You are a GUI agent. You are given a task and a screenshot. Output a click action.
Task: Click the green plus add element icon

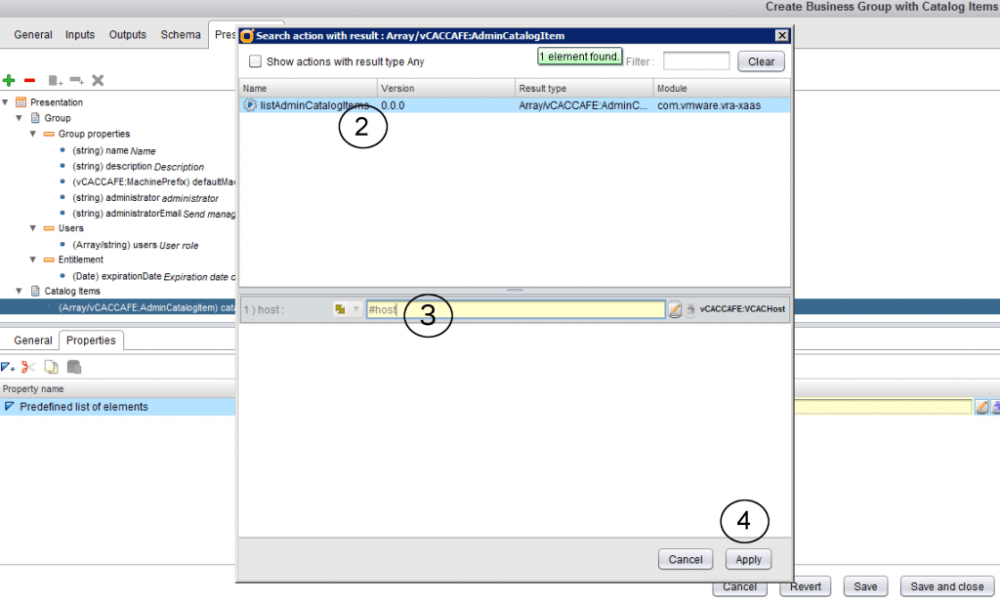click(x=9, y=80)
